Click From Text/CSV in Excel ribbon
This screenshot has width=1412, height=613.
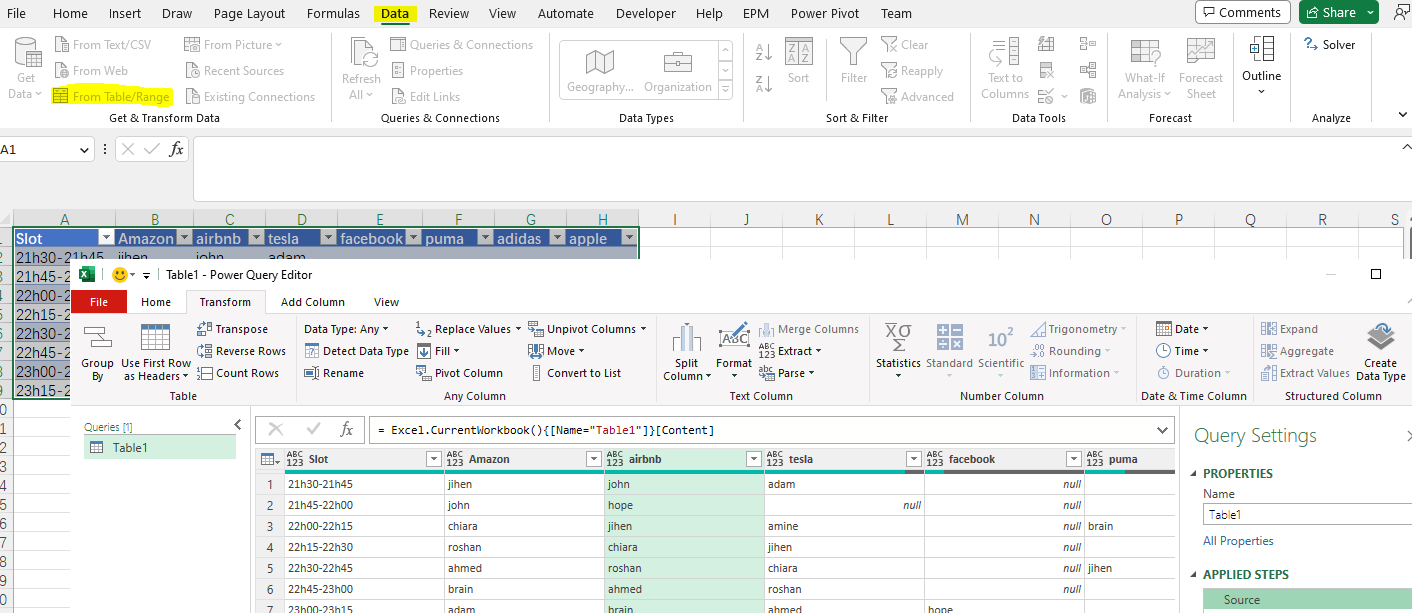[101, 45]
